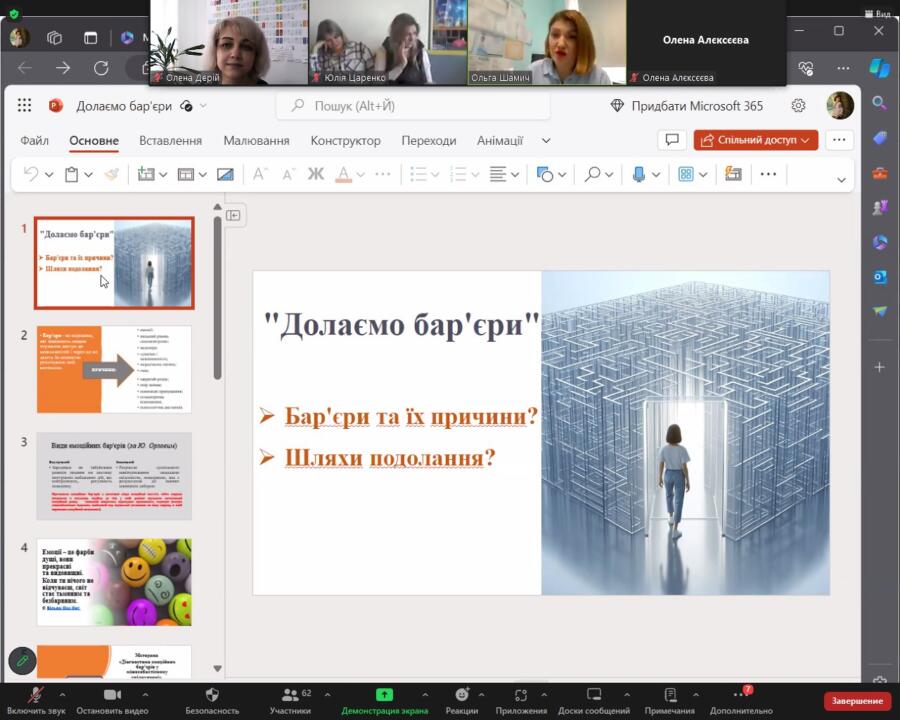900x720 pixels.
Task: Expand the New Slide dropdown arrow
Action: coord(163,175)
